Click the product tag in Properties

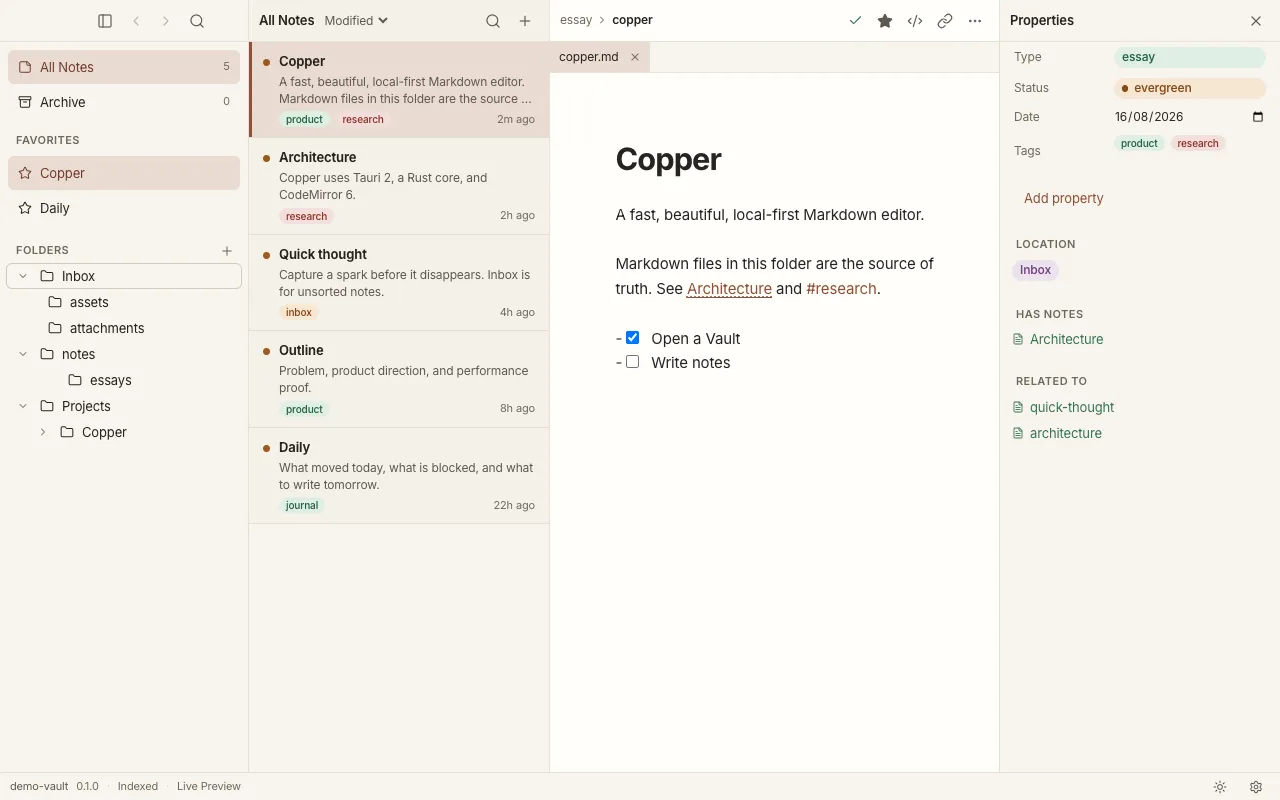1139,144
